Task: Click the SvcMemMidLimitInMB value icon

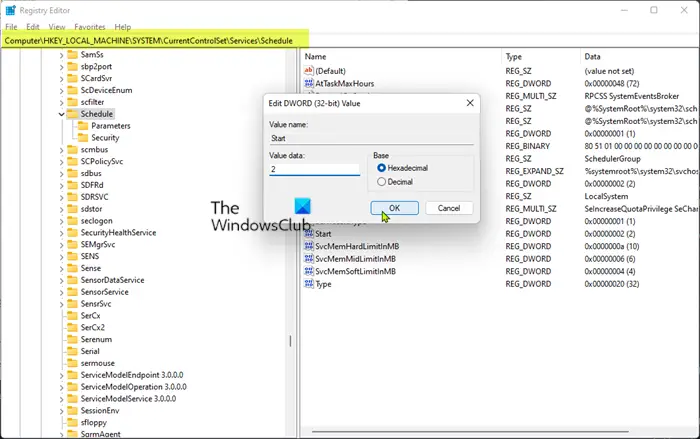Action: point(308,259)
